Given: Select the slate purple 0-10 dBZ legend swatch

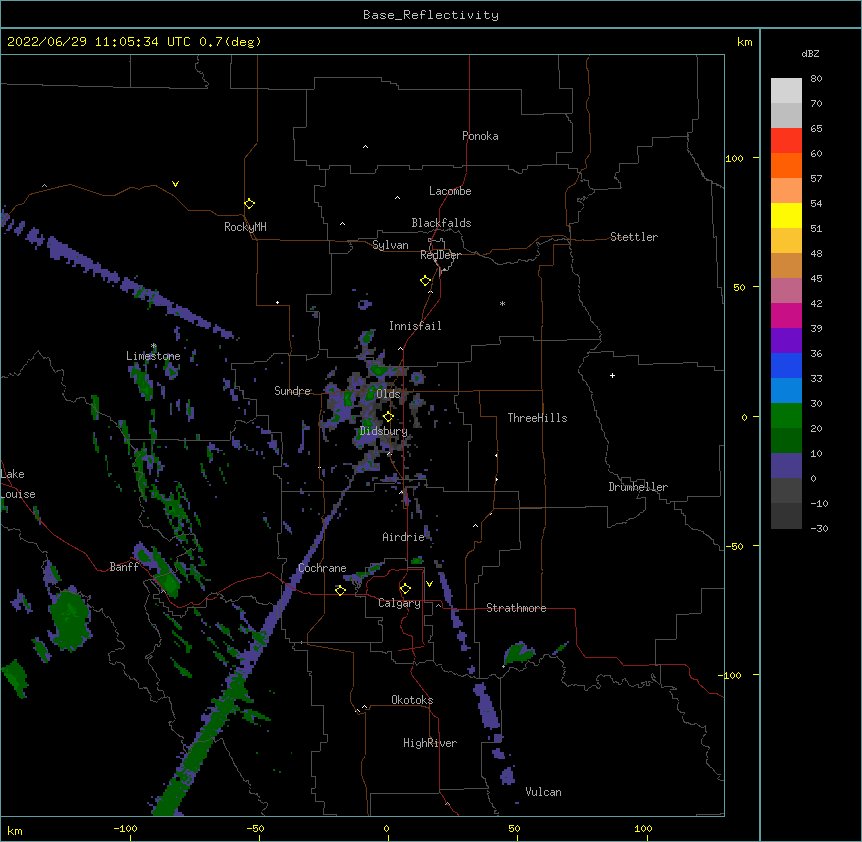Looking at the screenshot, I should (786, 466).
